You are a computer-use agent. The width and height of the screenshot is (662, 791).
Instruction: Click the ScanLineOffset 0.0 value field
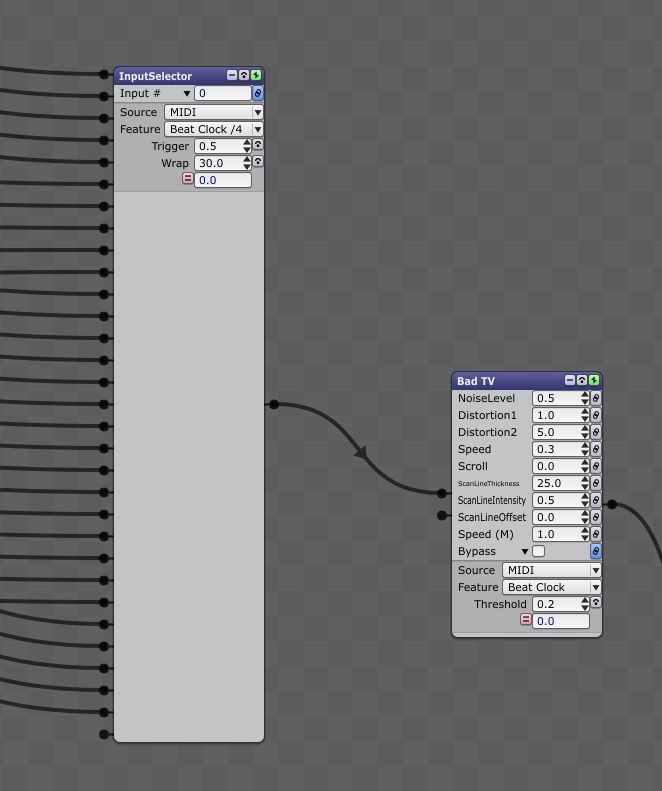click(x=557, y=517)
